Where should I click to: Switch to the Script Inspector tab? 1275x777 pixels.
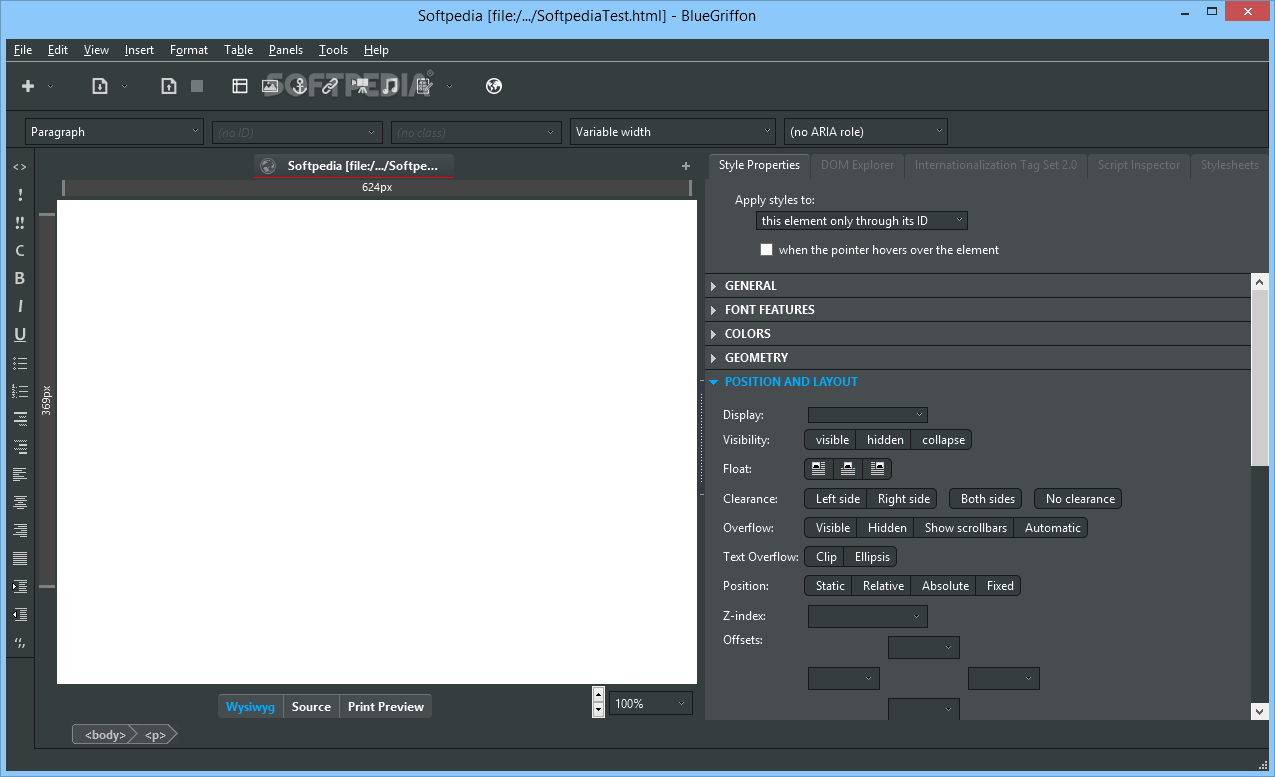click(1138, 165)
